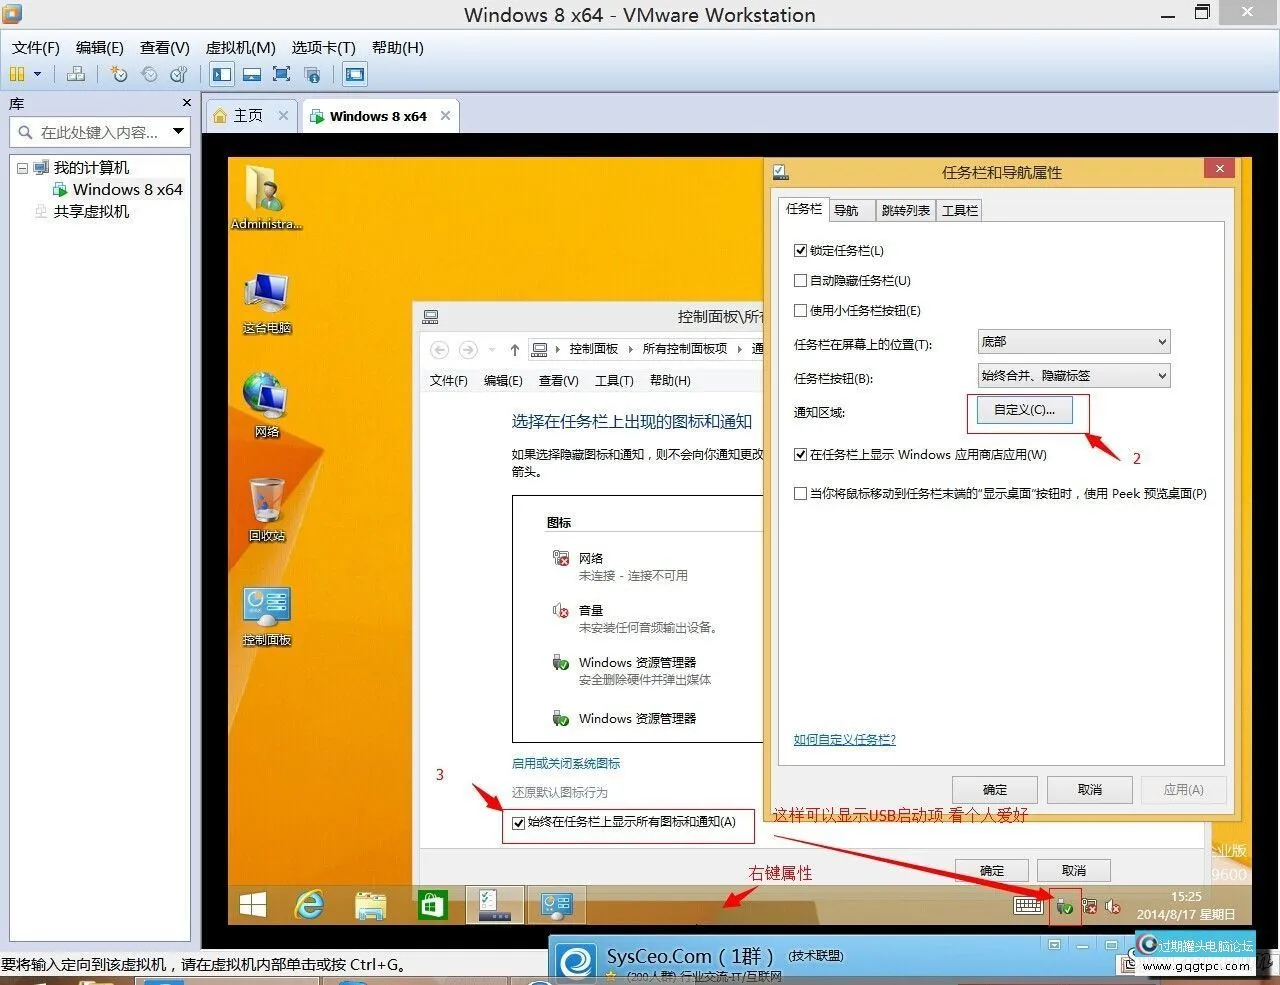Toggle 始终在任务栏上显示所有图标和通知 checkbox
The image size is (1280, 985).
(518, 823)
